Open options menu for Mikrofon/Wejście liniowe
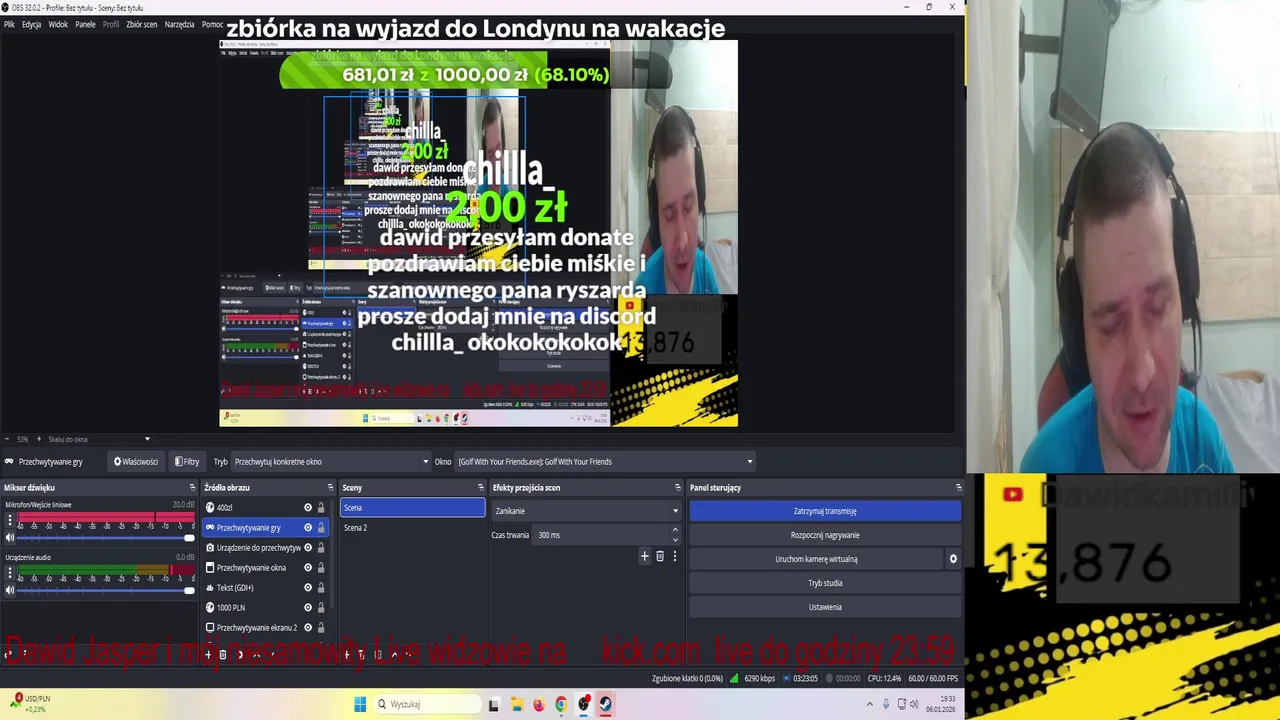Image resolution: width=1280 pixels, height=720 pixels. pyautogui.click(x=10, y=521)
